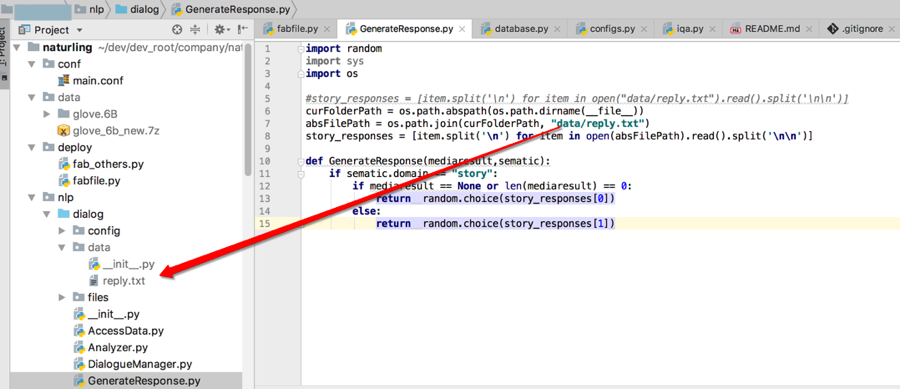Image resolution: width=900 pixels, height=389 pixels.
Task: Click the collapse all icon in Project panel
Action: (x=195, y=30)
